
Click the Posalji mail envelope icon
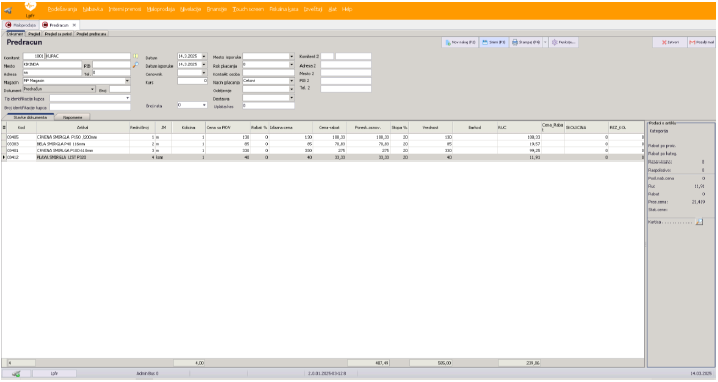point(692,42)
